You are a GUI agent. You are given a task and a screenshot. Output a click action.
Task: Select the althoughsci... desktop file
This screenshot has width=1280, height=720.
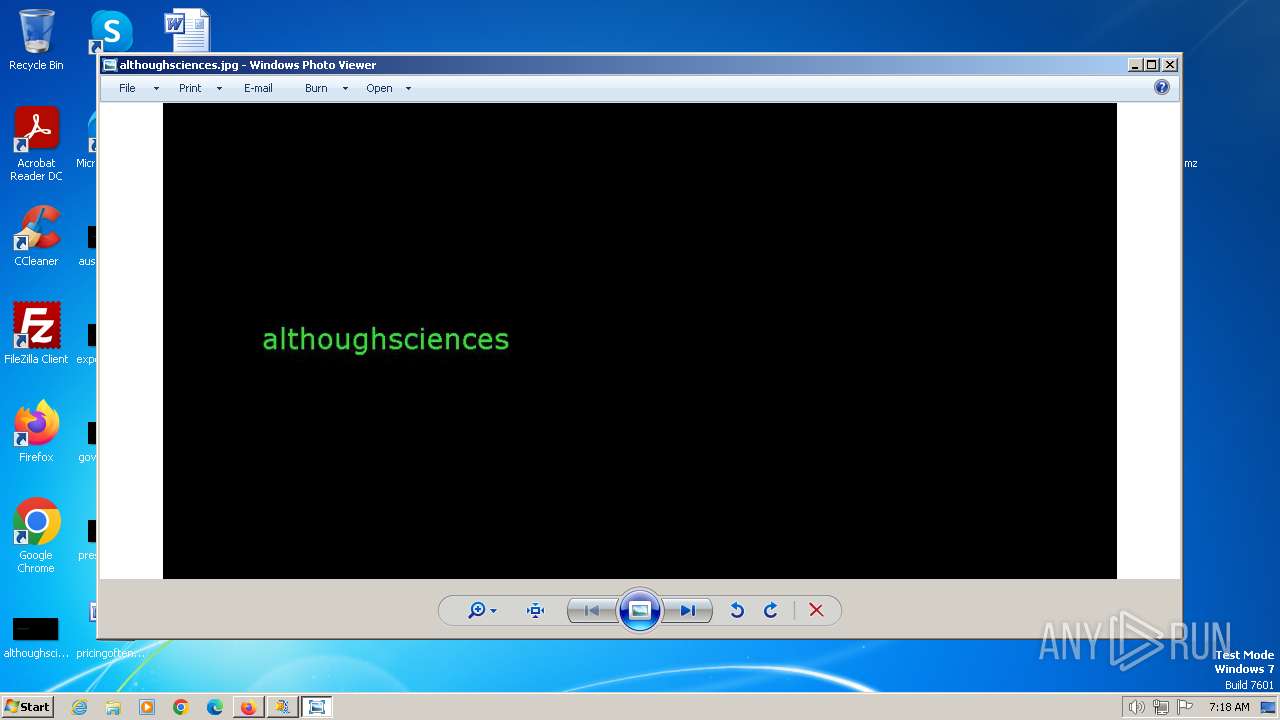pyautogui.click(x=36, y=637)
